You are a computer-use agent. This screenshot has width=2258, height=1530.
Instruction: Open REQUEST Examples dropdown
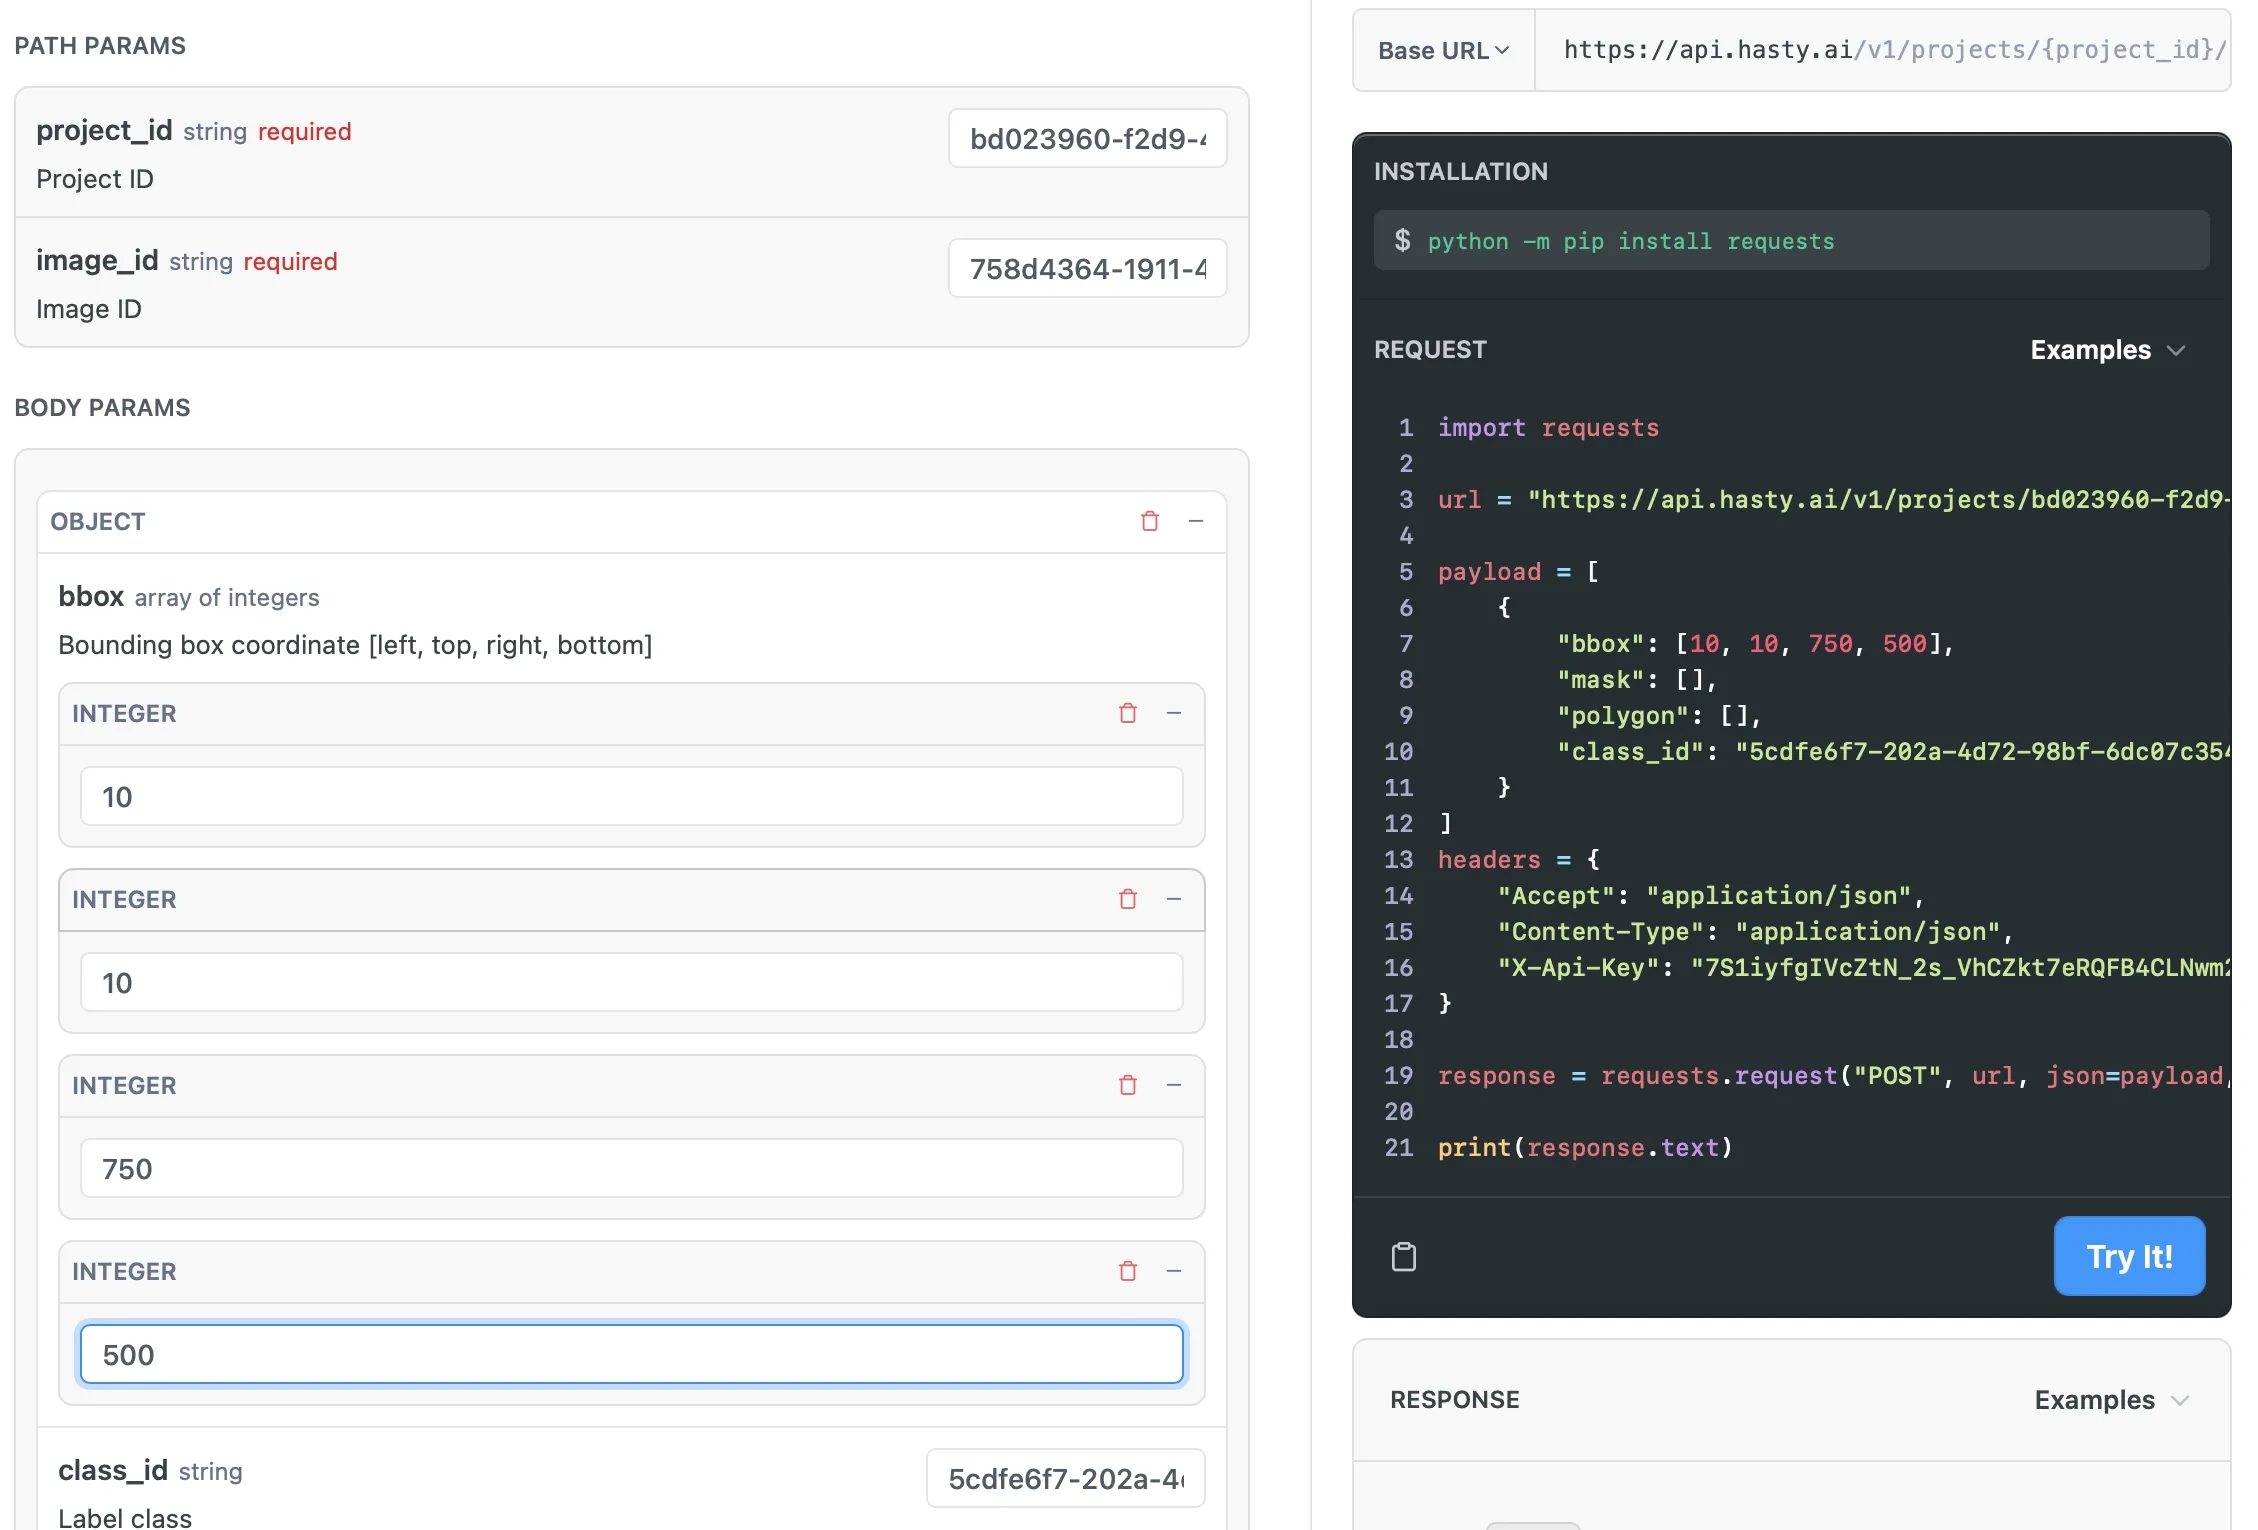click(2107, 350)
